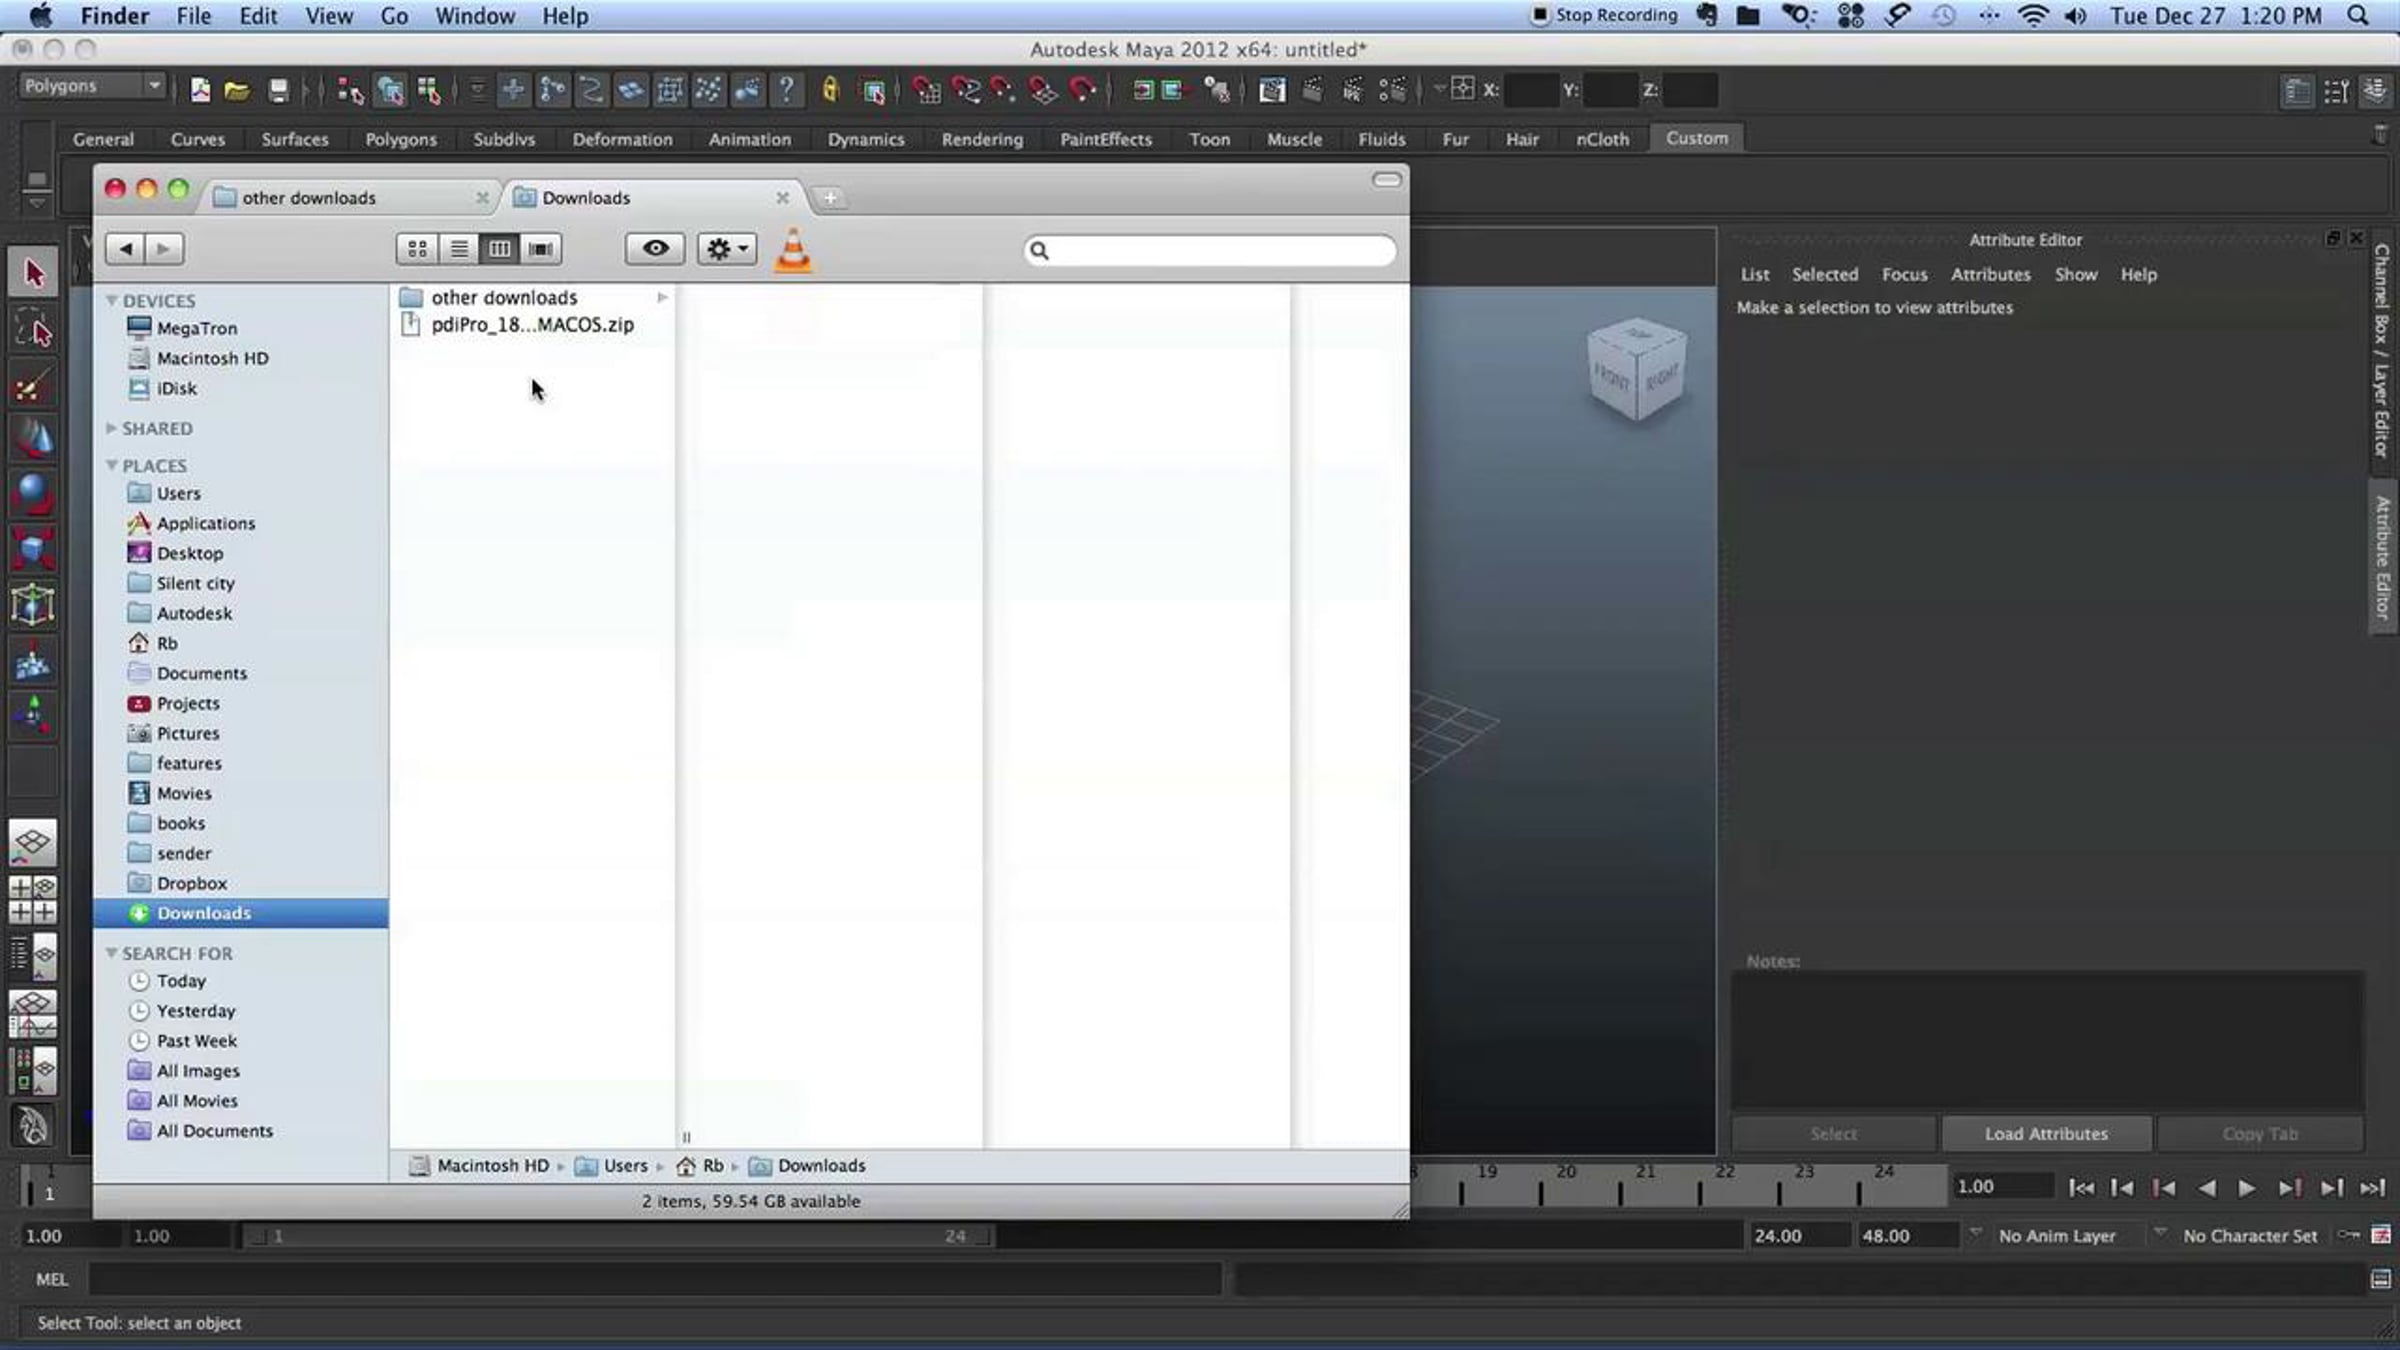Click the Copy Tab button
The image size is (2400, 1350).
(x=2260, y=1133)
